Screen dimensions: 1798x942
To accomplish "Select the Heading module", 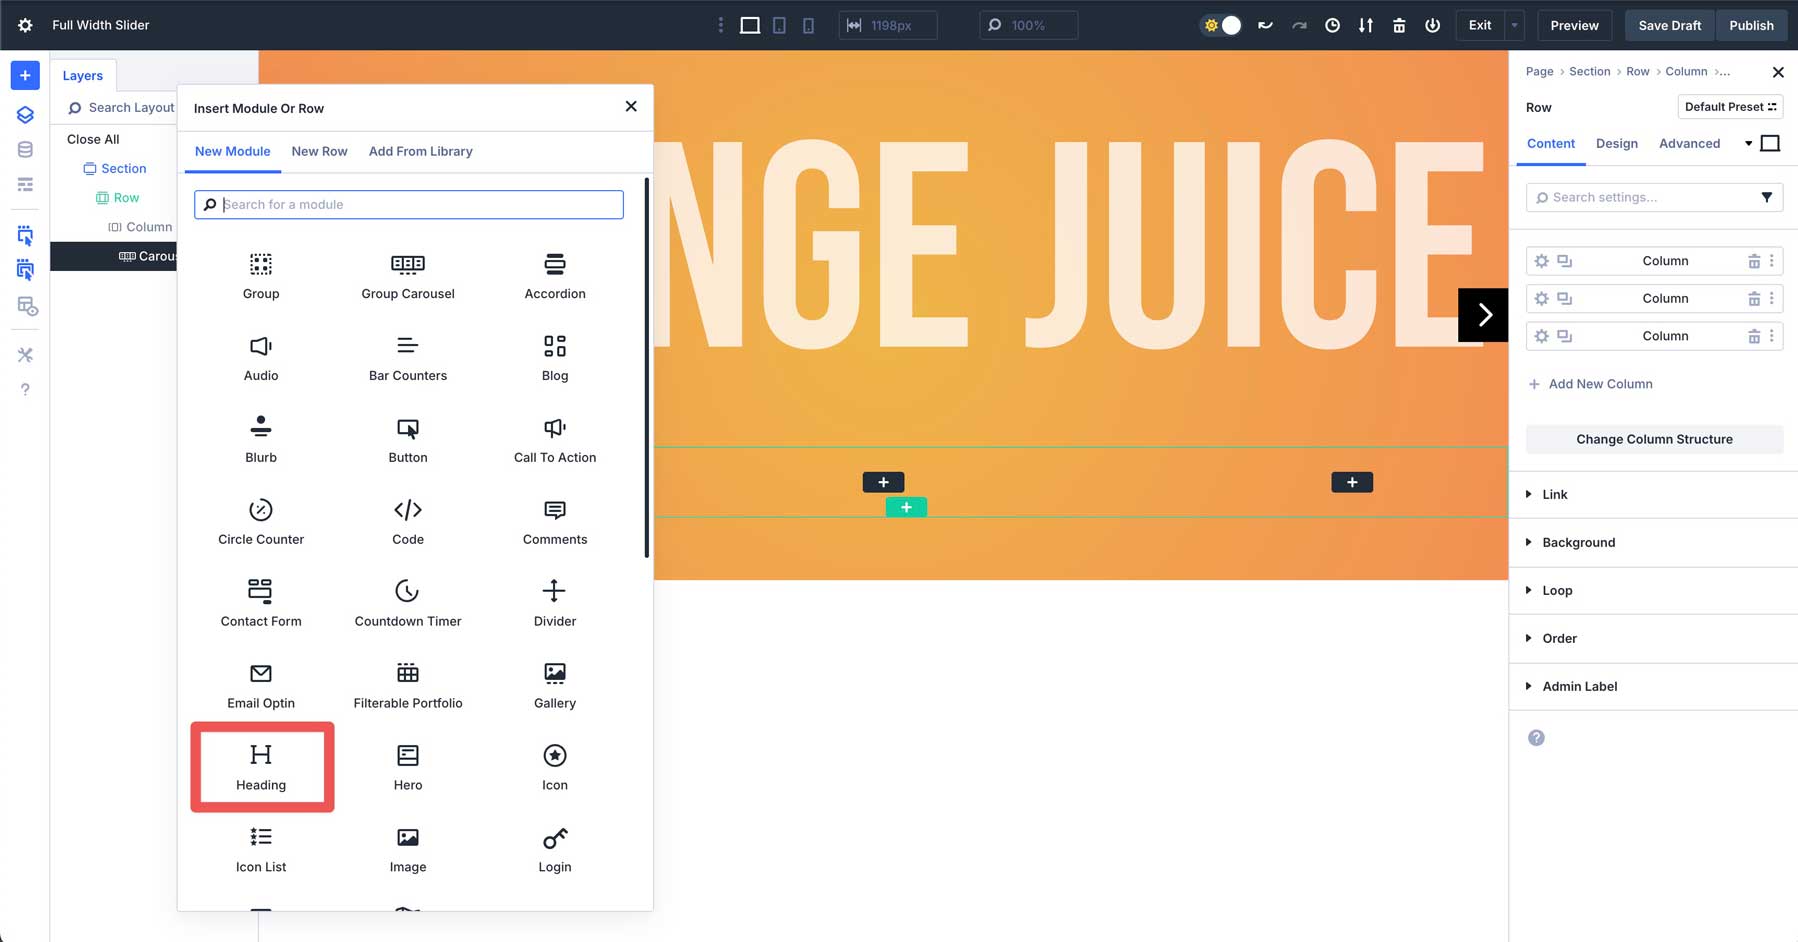I will [x=260, y=766].
